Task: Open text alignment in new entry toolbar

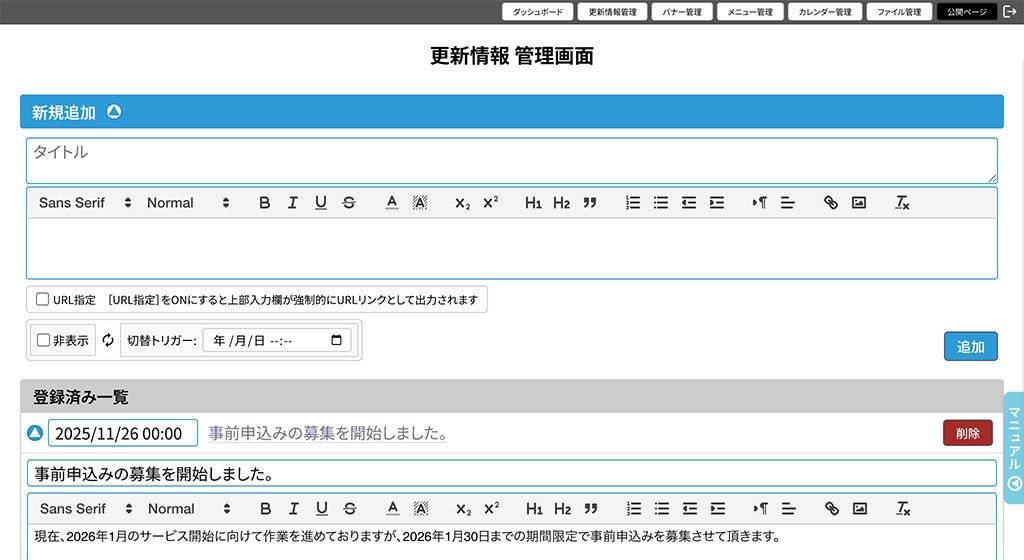Action: click(x=788, y=203)
